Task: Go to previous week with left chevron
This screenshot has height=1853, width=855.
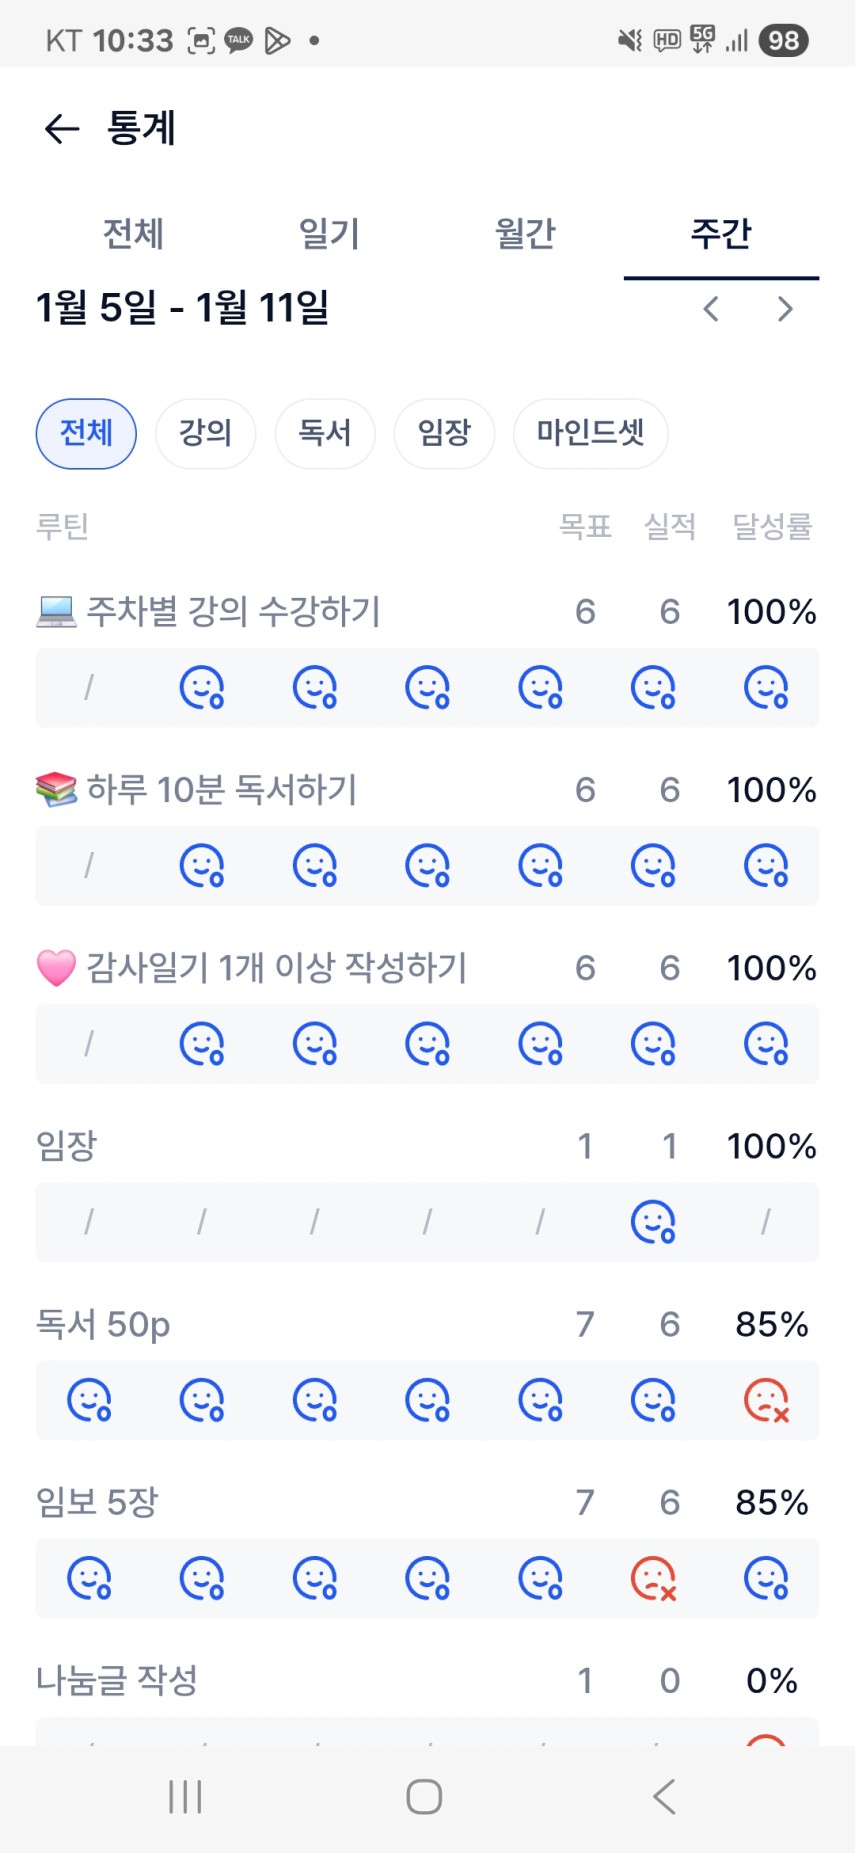Action: (711, 309)
